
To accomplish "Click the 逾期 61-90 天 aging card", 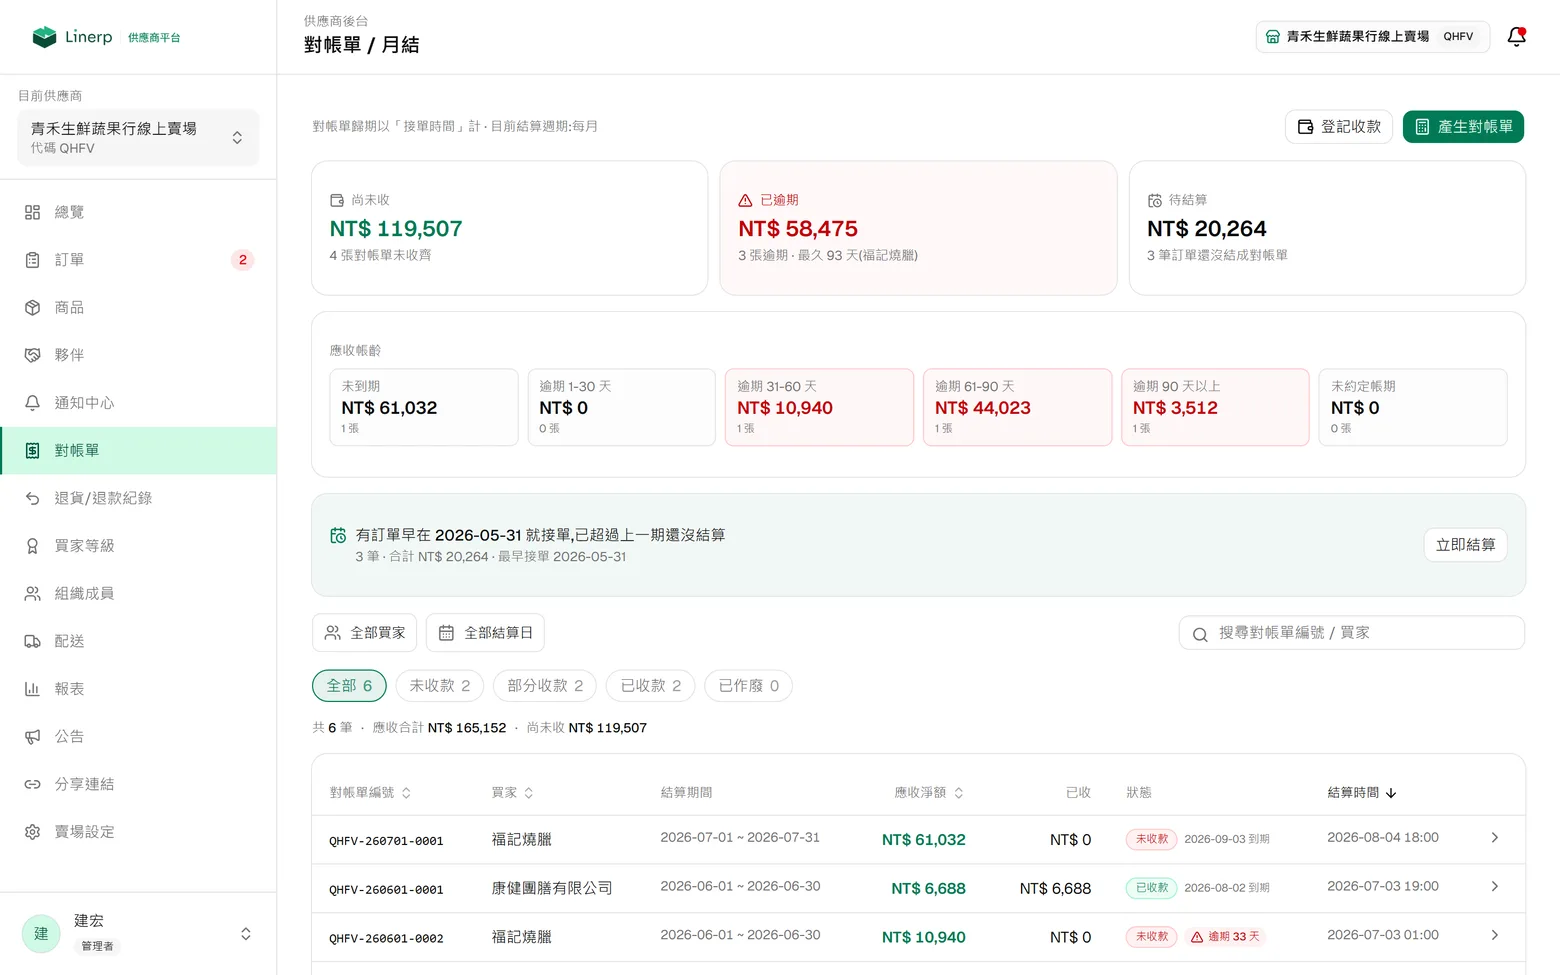I will (1017, 407).
